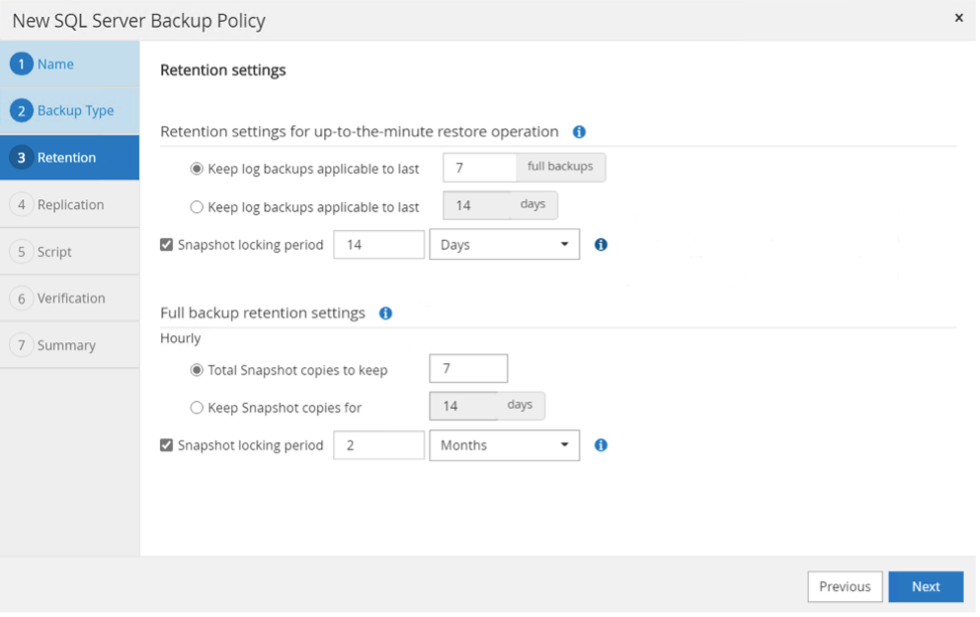Click the Total Snapshot copies input field
Viewport: 980px width, 617px height.
coord(468,369)
